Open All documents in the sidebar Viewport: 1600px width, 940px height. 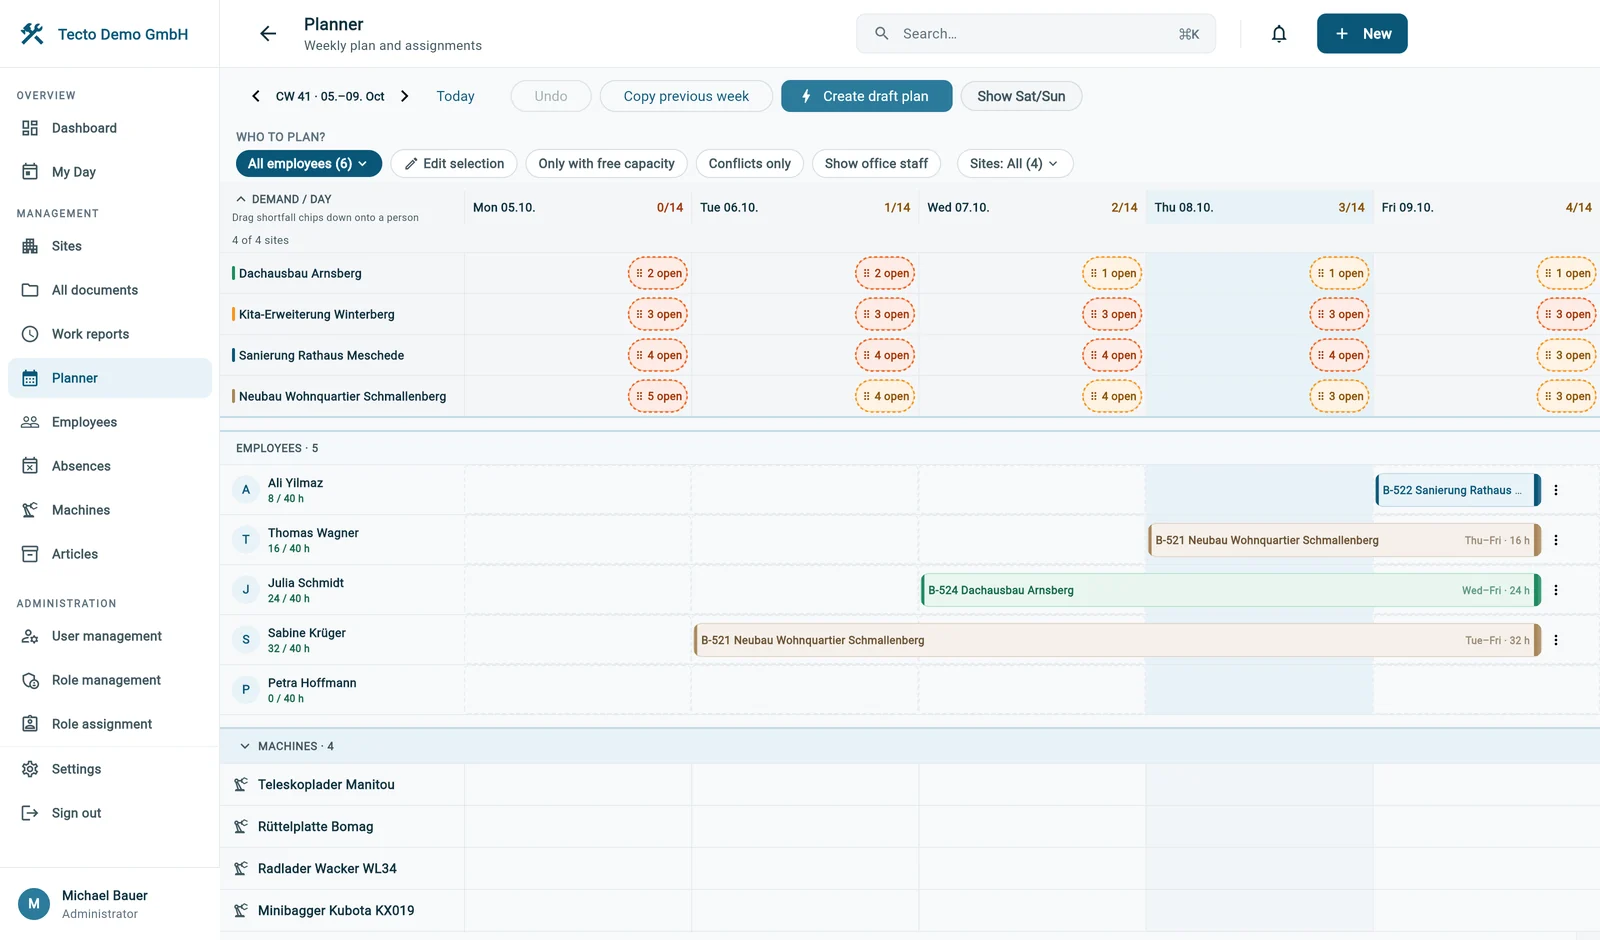click(110, 290)
